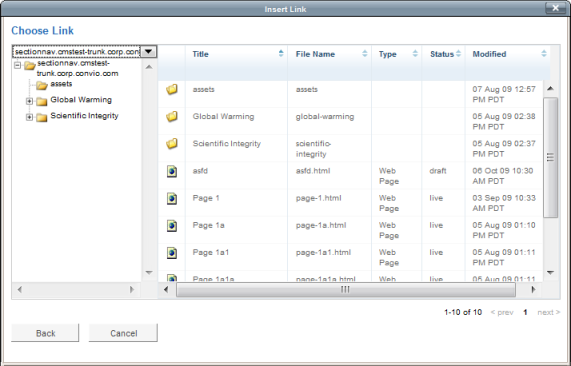Click the tree panel's scroll right arrow
Viewport: 571px width, 366px height.
coord(132,290)
